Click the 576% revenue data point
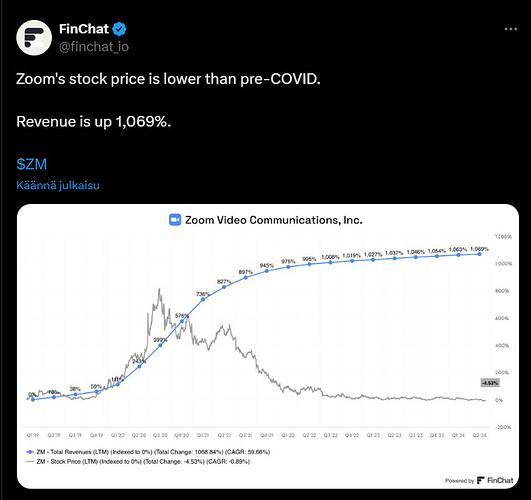Viewport: 531px width, 500px height. (x=182, y=321)
